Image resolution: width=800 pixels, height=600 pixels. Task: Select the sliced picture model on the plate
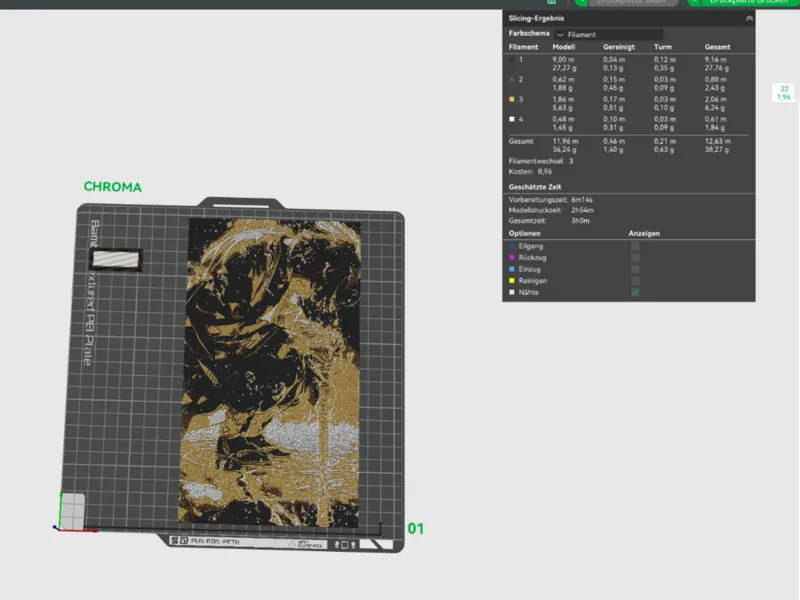click(270, 371)
